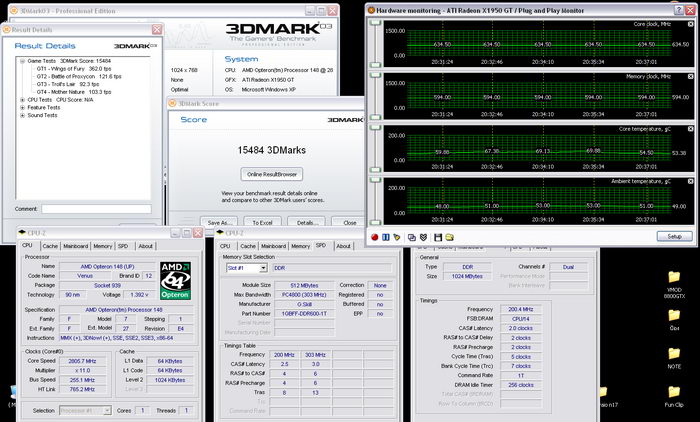The image size is (700, 422).
Task: Collapse the Game Tests tree node
Action: coord(22,61)
